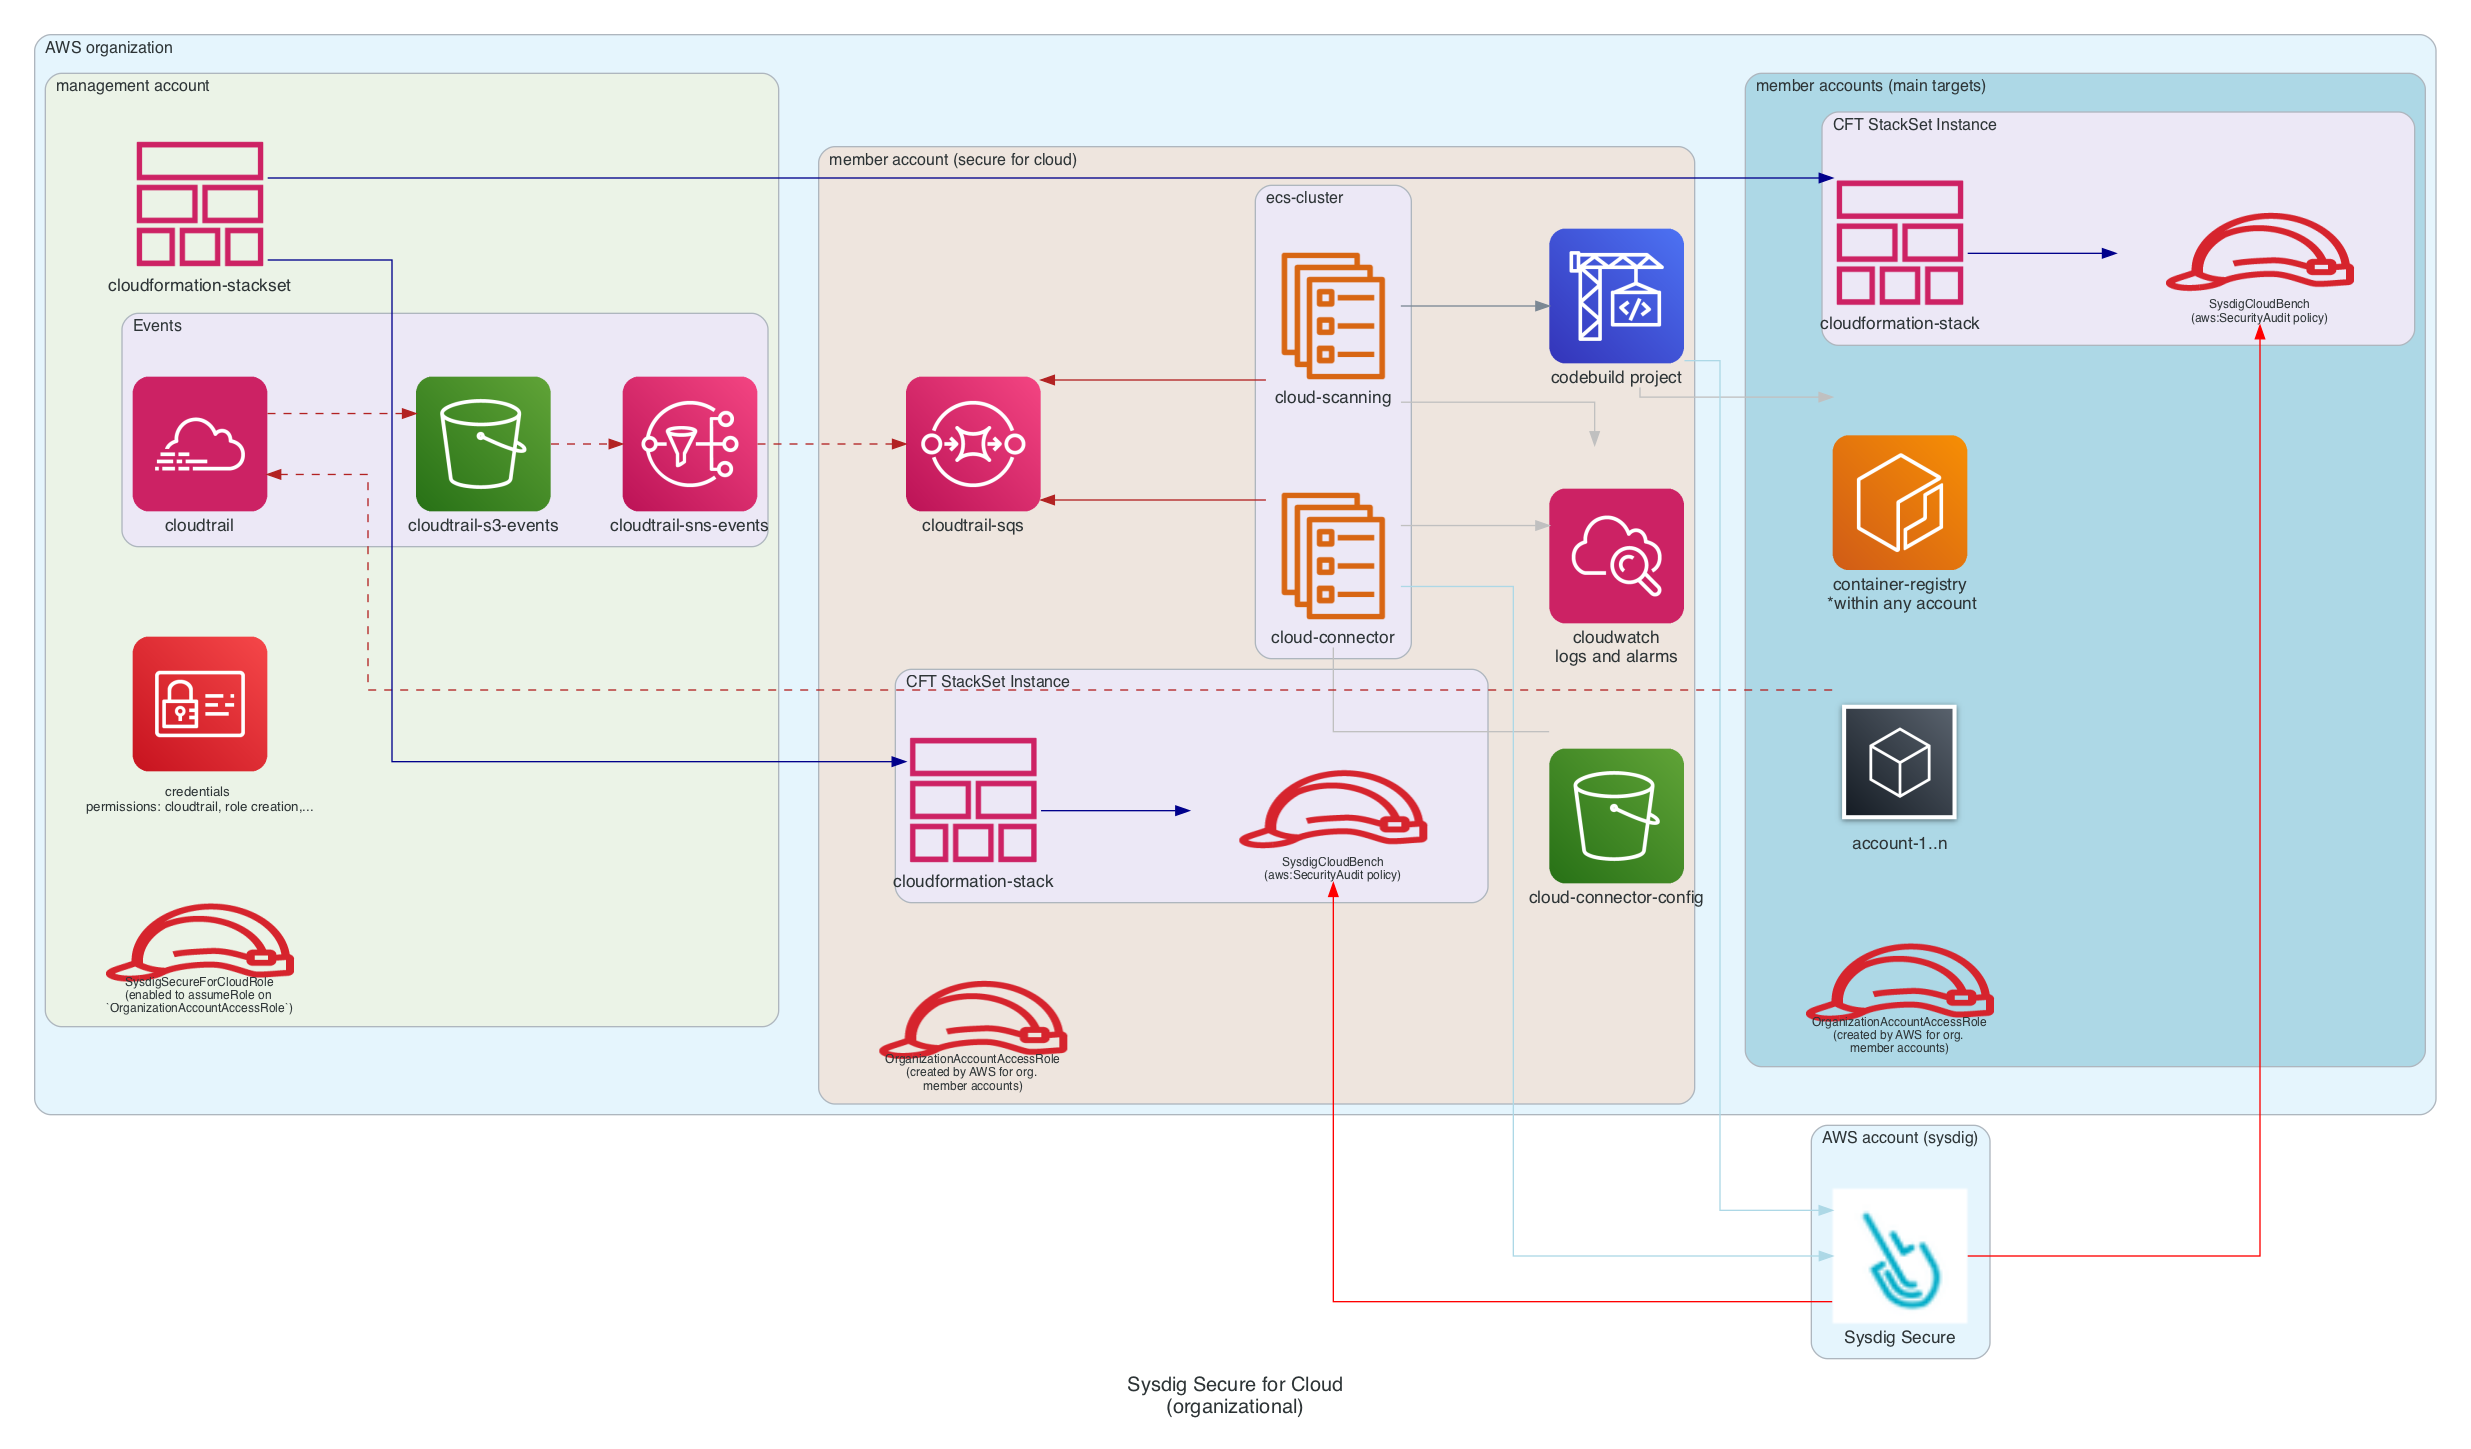This screenshot has height=1449, width=2471.
Task: Click the cloud-connector ECS task icon
Action: [x=1332, y=555]
